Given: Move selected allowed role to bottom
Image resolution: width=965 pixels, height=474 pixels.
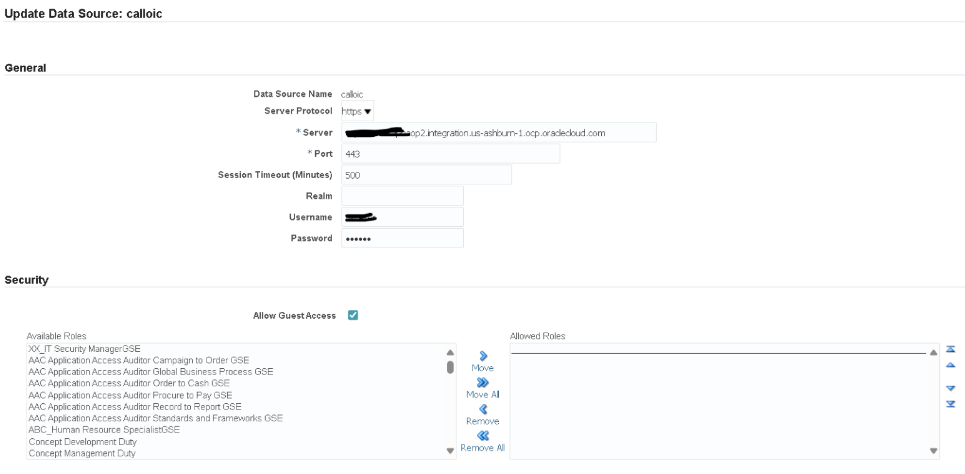Looking at the screenshot, I should coord(951,404).
